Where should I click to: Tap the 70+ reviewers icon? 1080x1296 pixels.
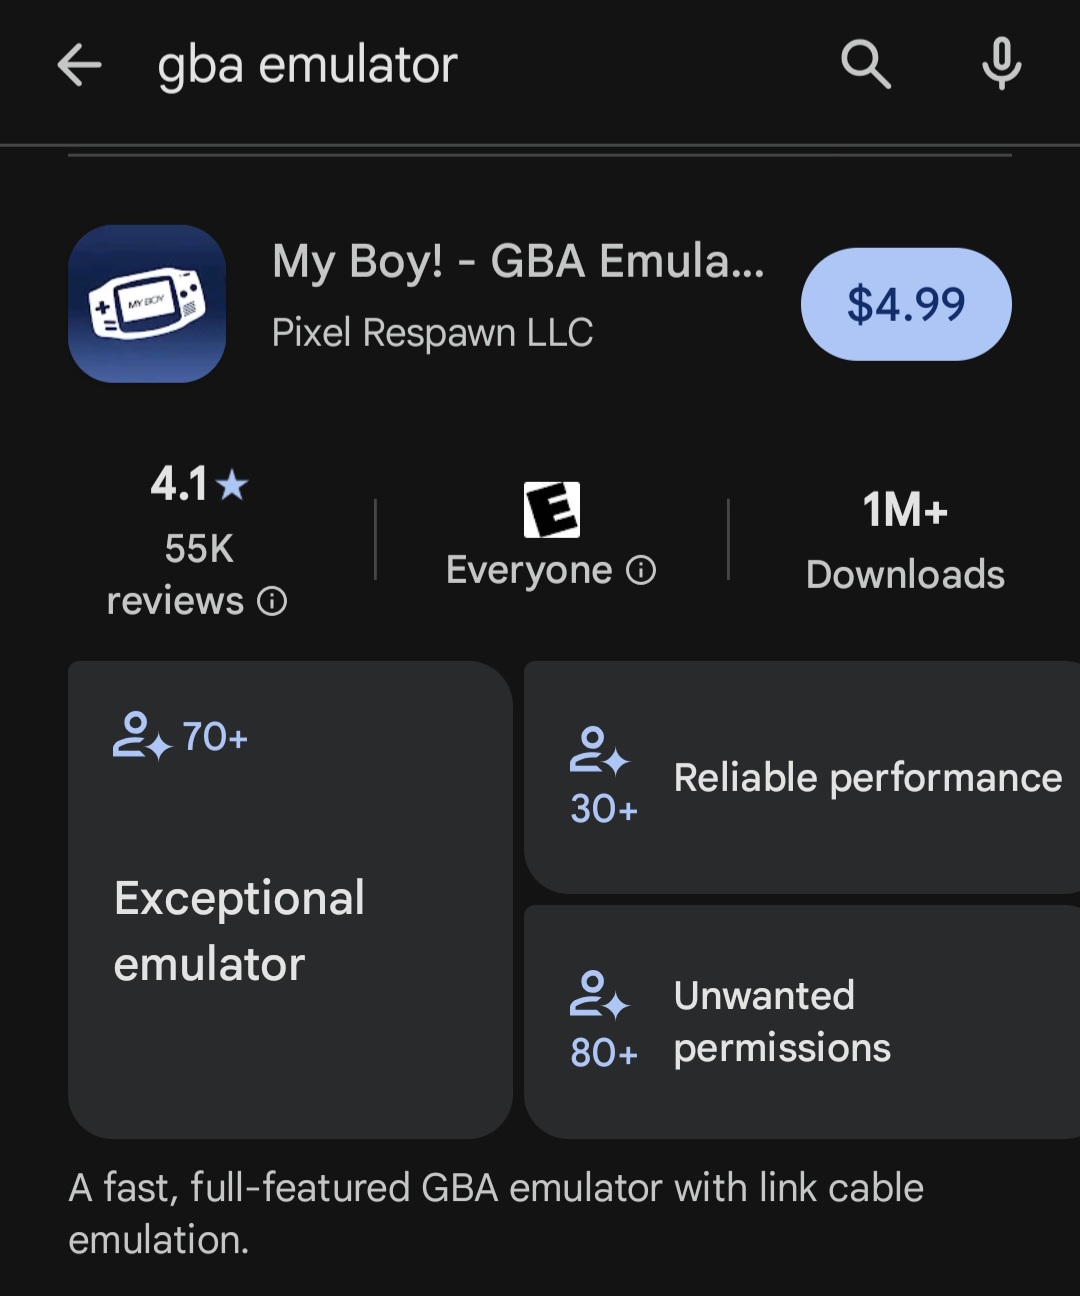(x=141, y=737)
